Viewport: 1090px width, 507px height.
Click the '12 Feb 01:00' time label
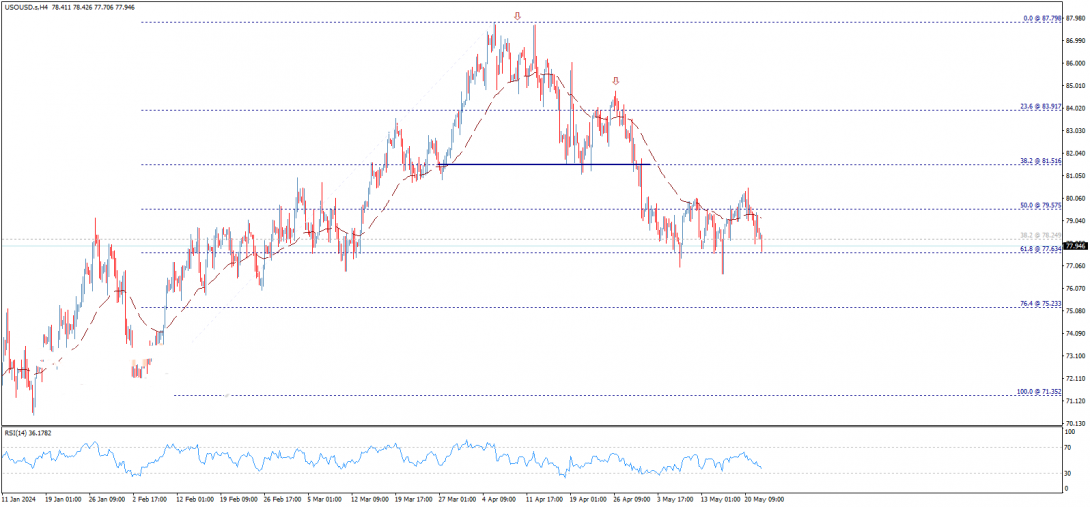(x=195, y=499)
